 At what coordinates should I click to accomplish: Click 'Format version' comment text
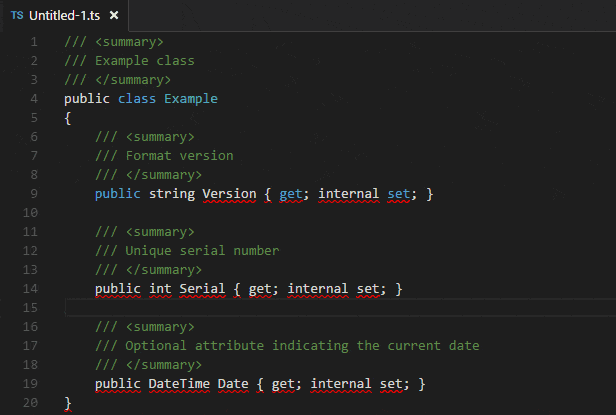[x=179, y=156]
